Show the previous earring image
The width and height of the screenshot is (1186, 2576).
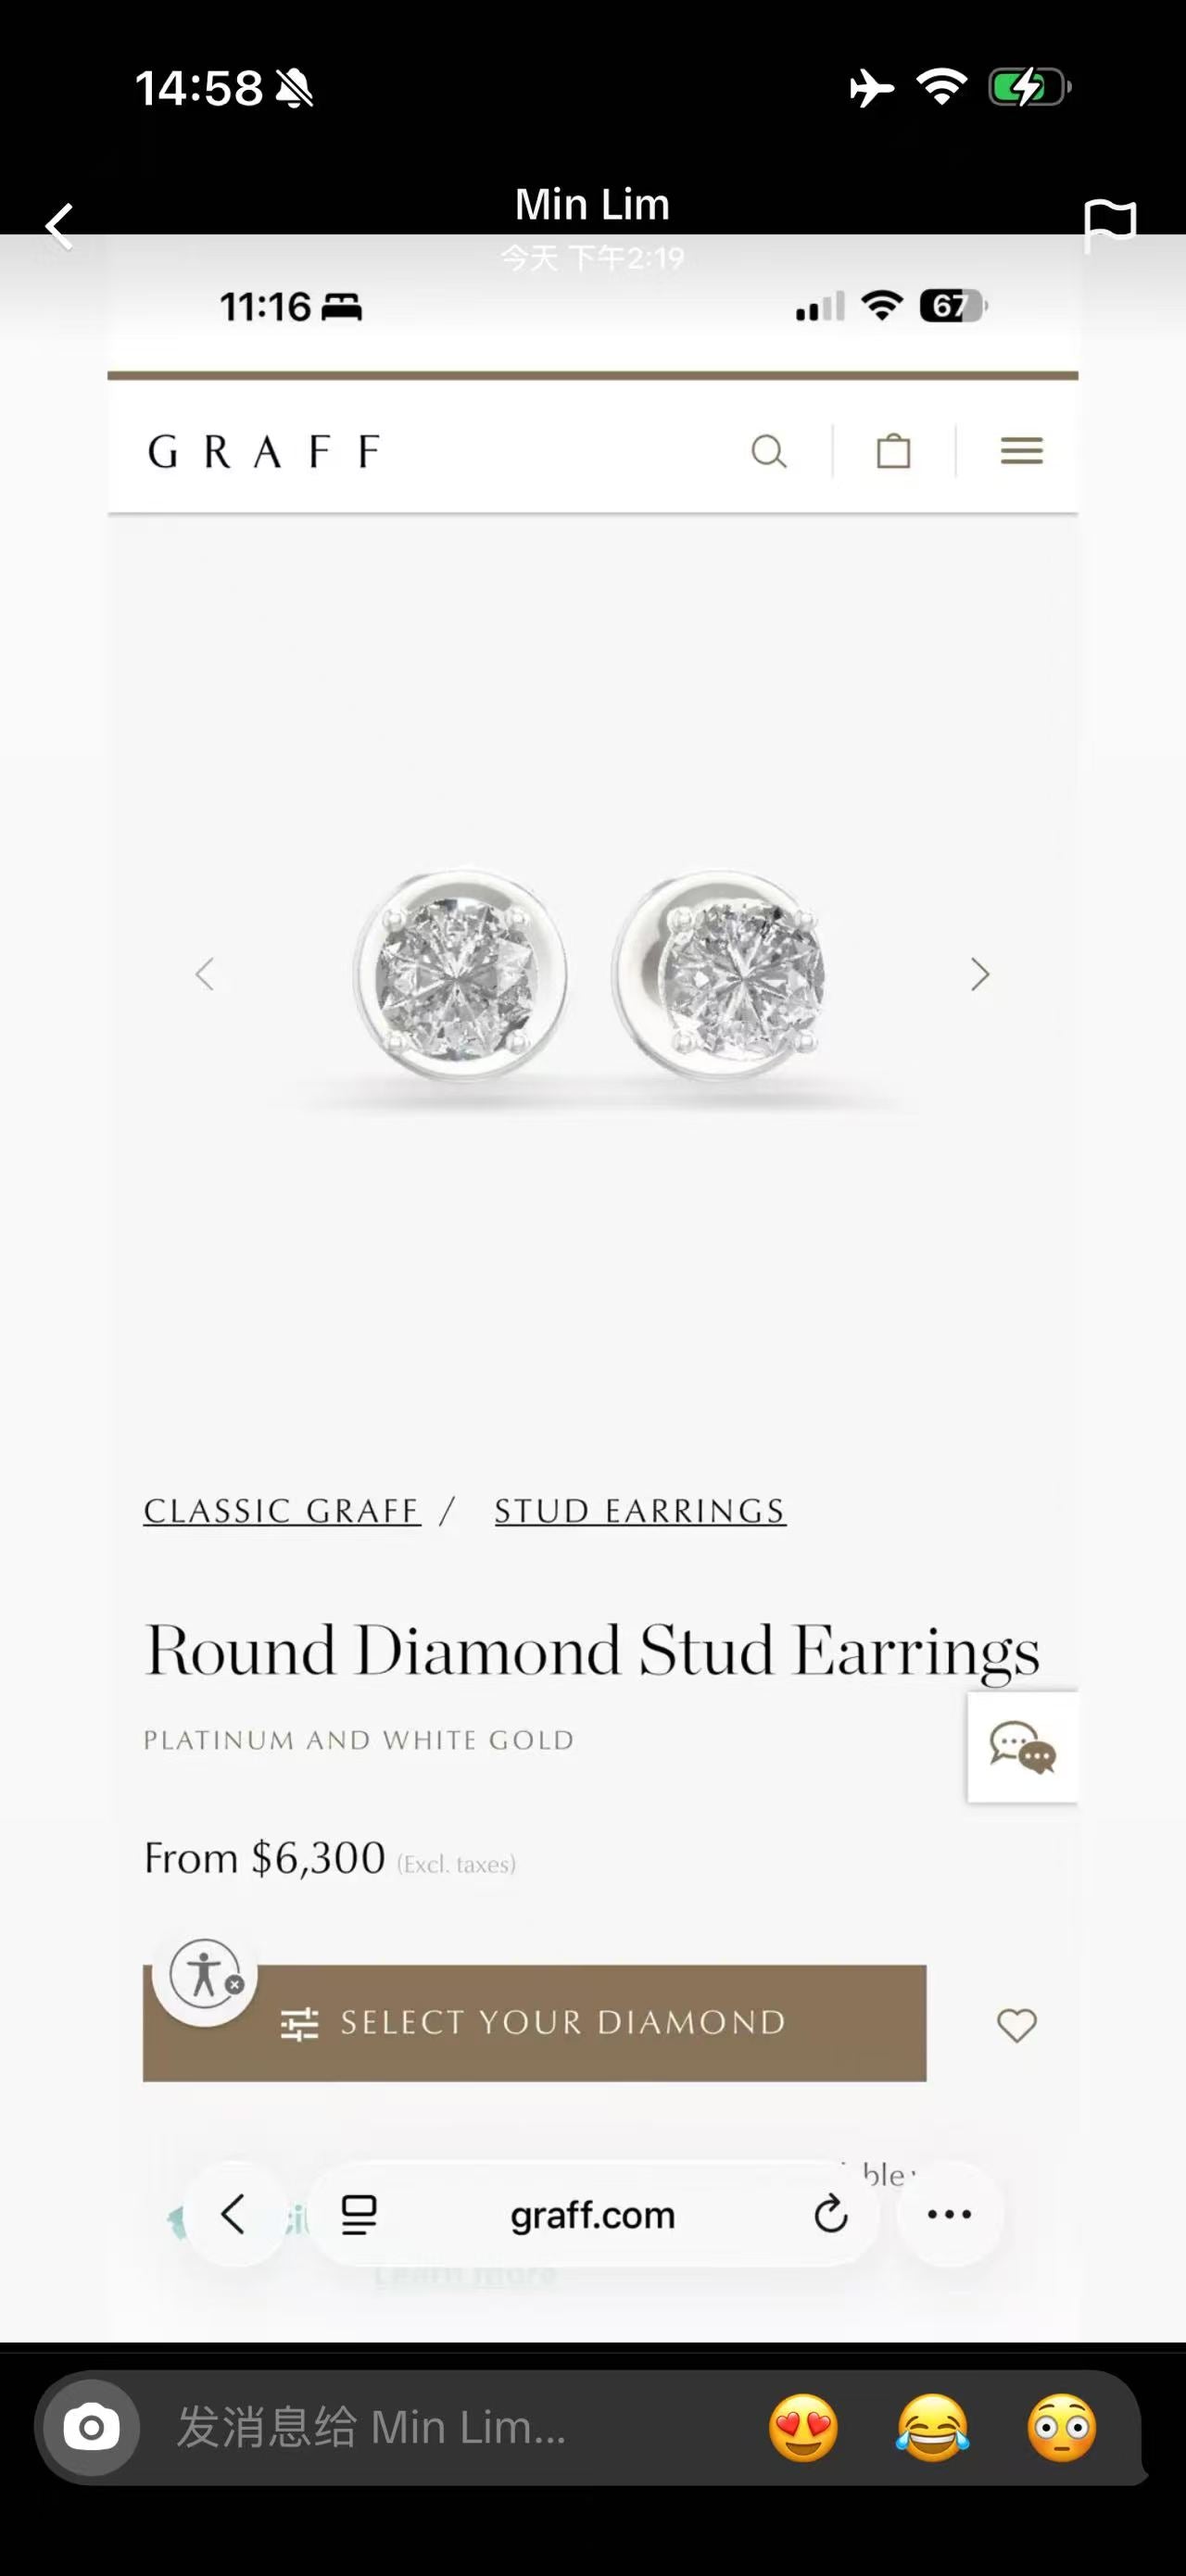pyautogui.click(x=205, y=974)
